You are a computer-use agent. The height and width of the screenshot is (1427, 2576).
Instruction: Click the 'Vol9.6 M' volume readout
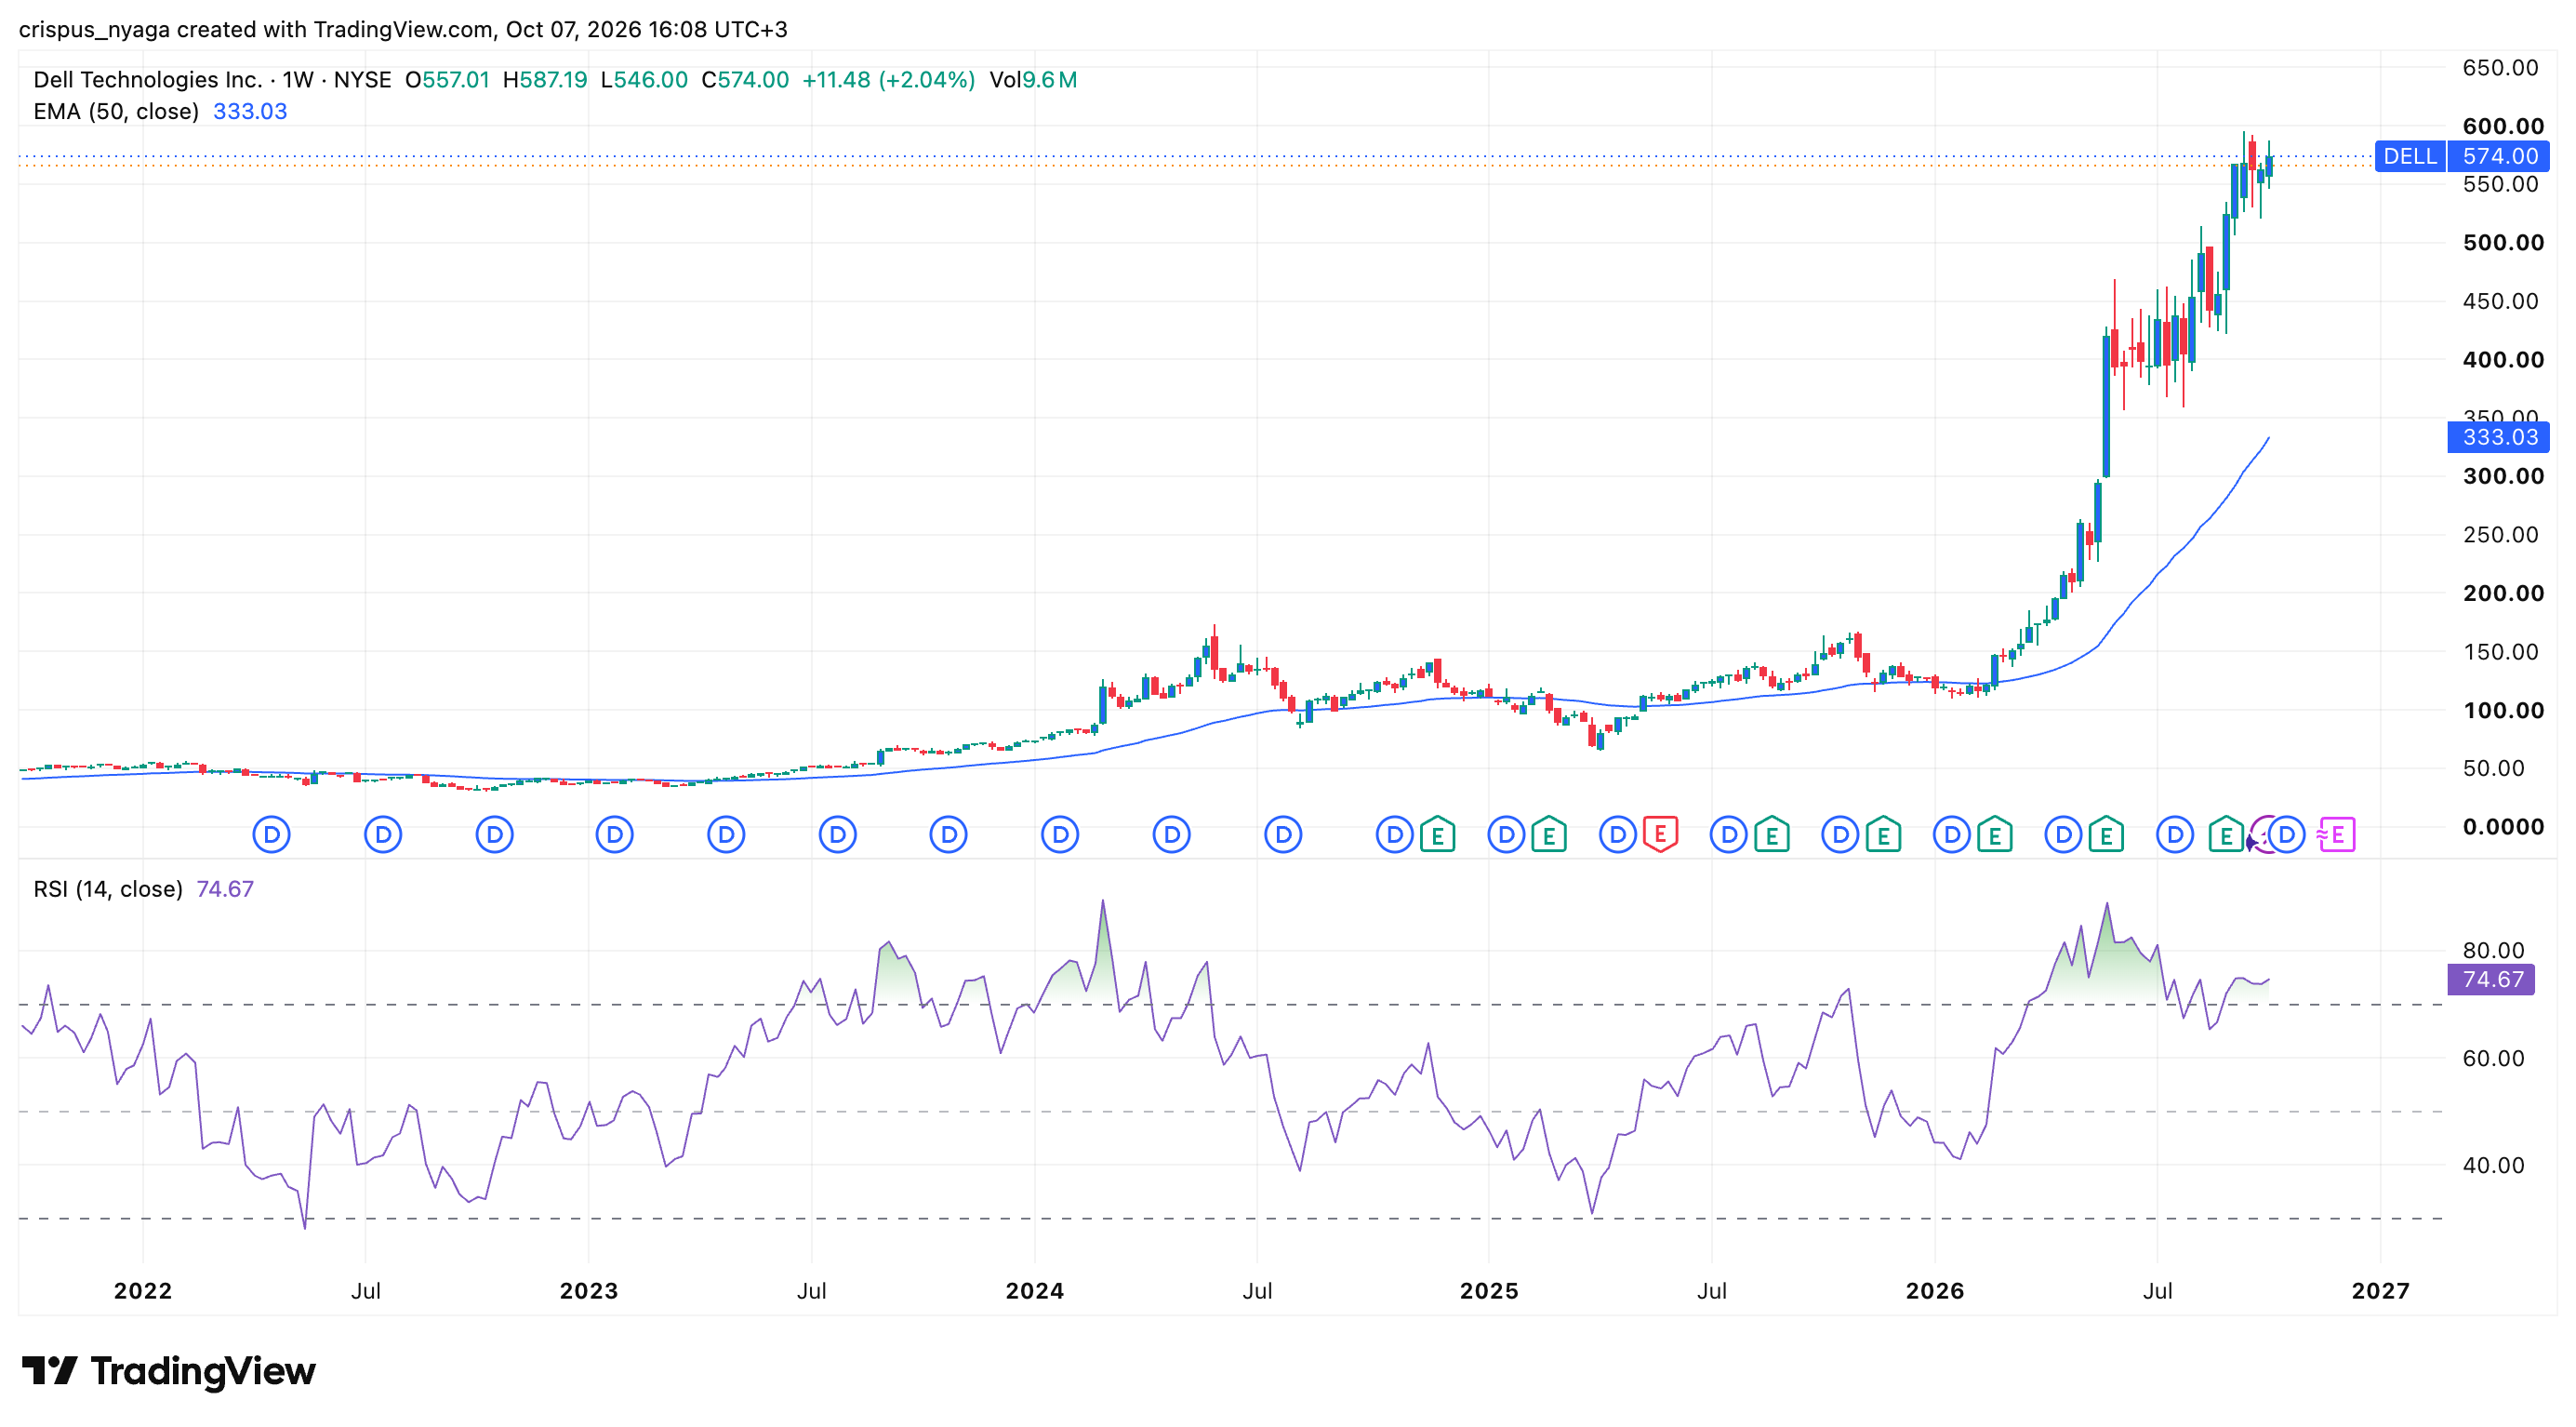coord(1033,80)
